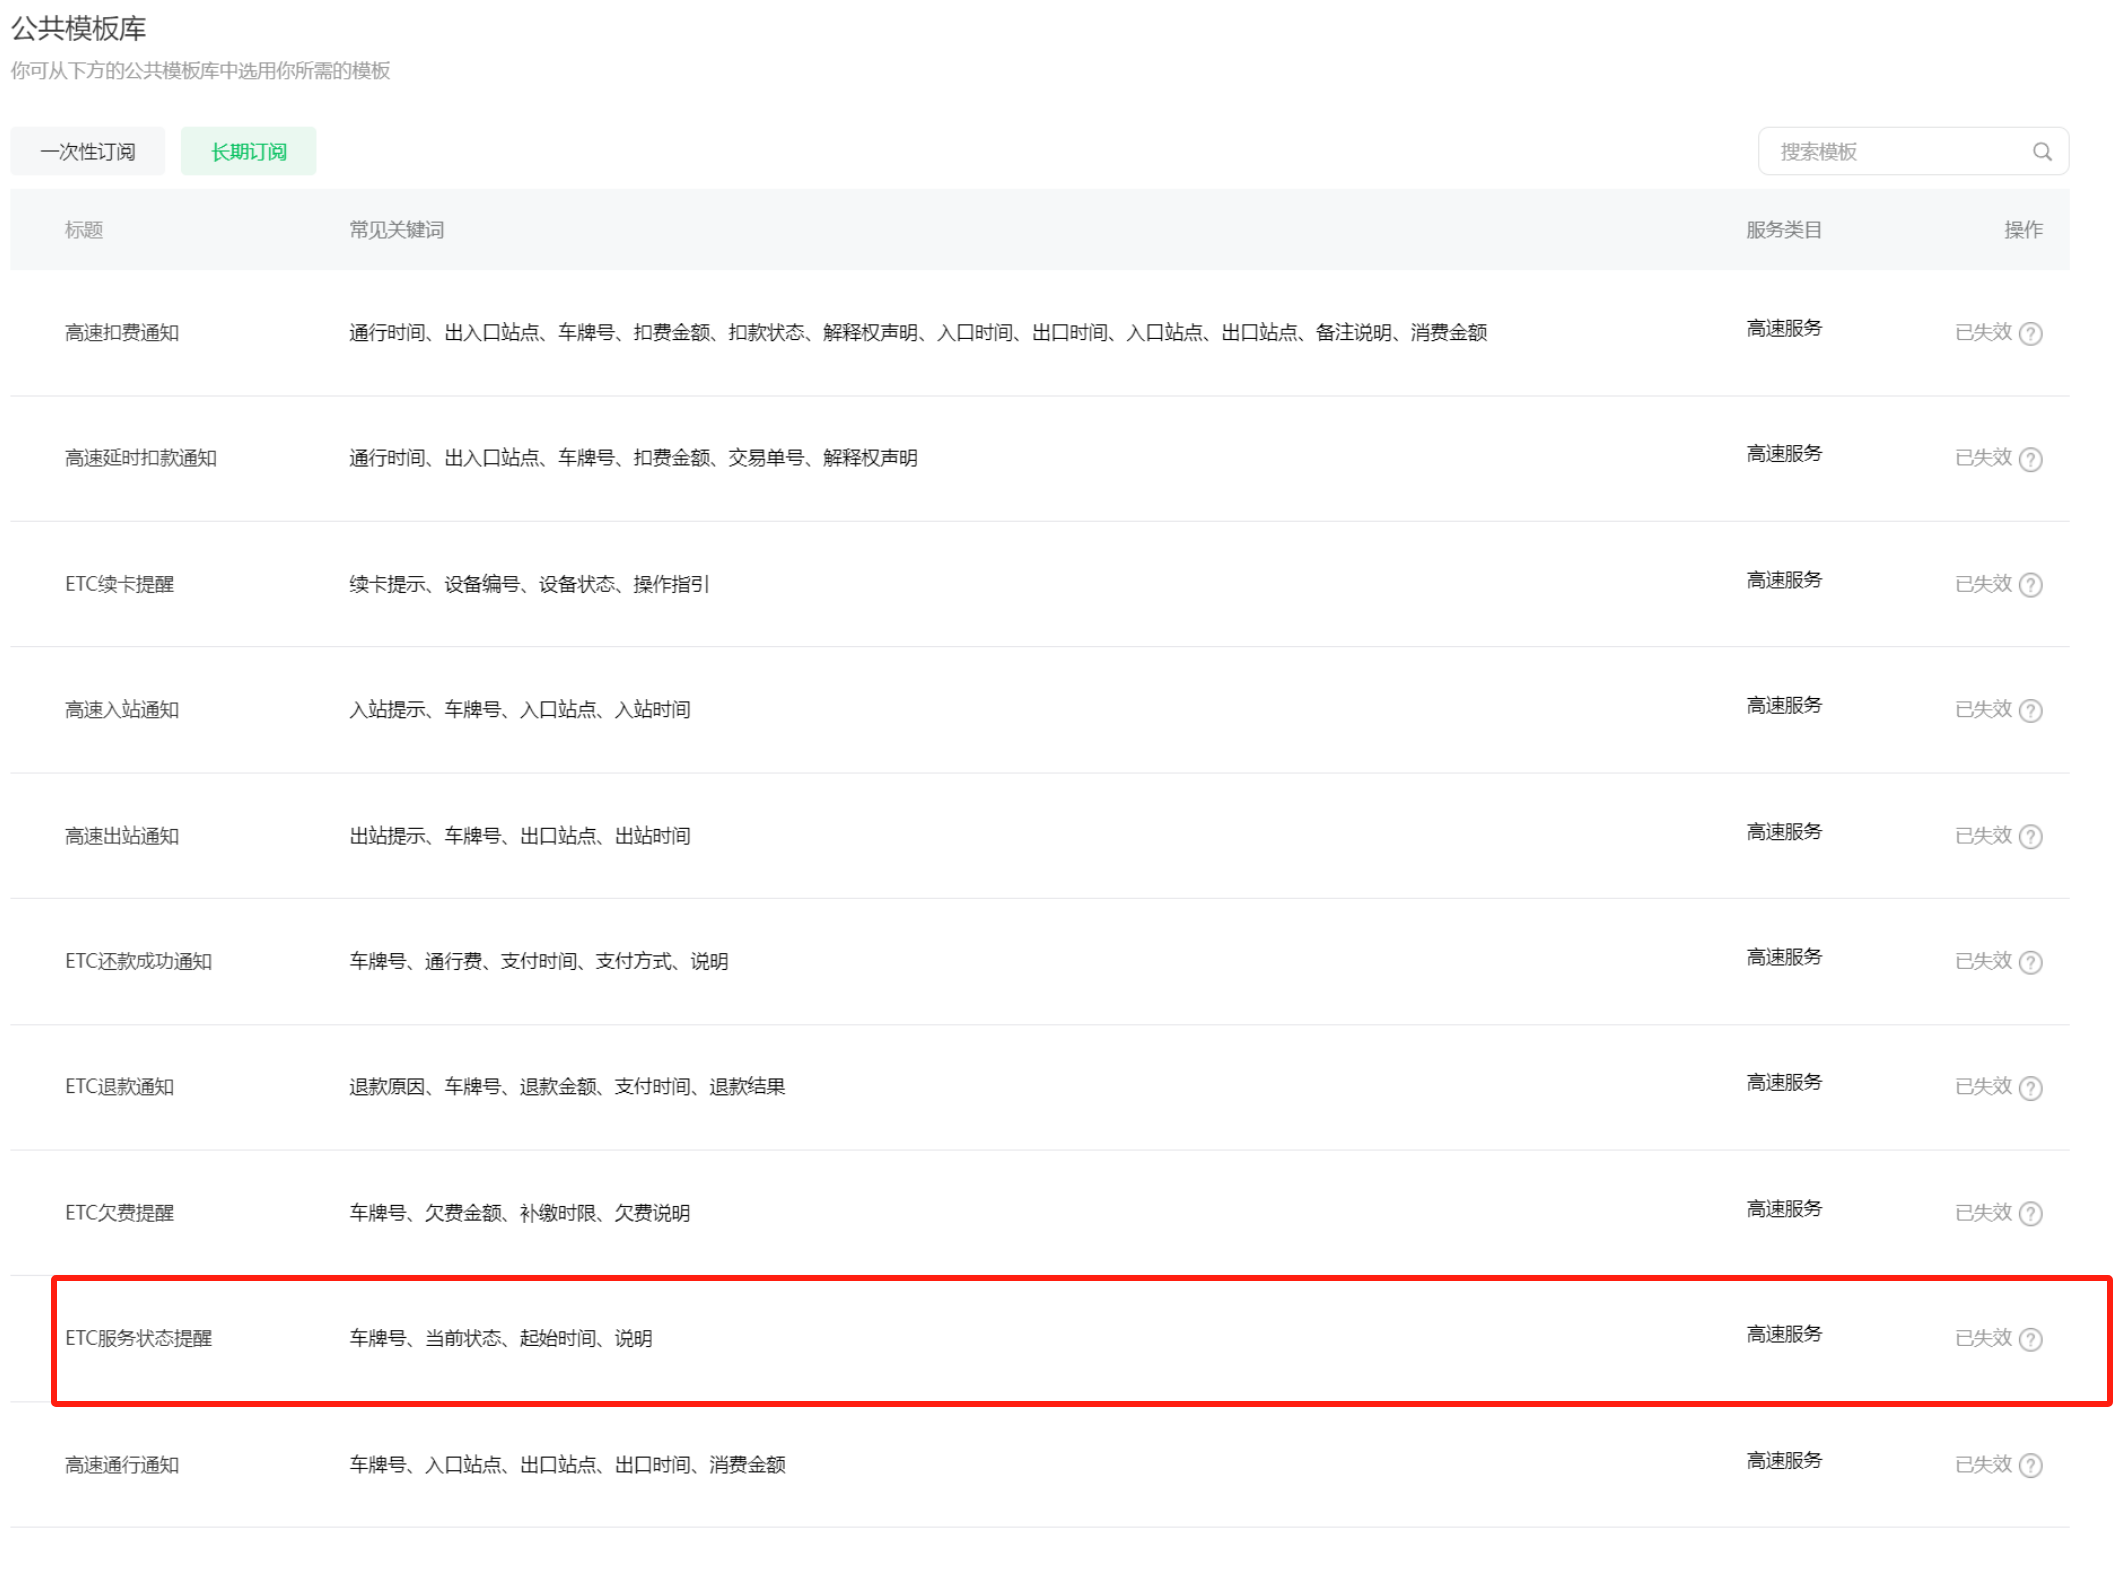Image resolution: width=2119 pixels, height=1581 pixels.
Task: Click the 高速通行通知 template title
Action: coord(122,1465)
